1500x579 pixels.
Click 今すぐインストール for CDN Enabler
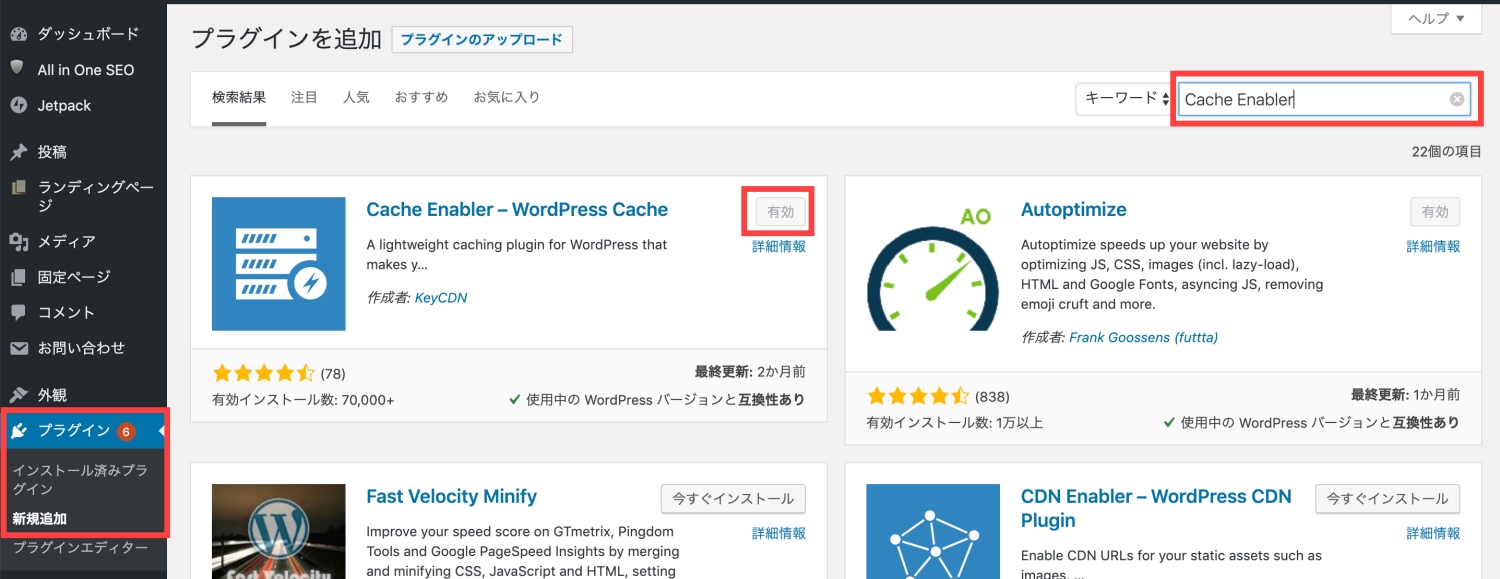pyautogui.click(x=1388, y=498)
